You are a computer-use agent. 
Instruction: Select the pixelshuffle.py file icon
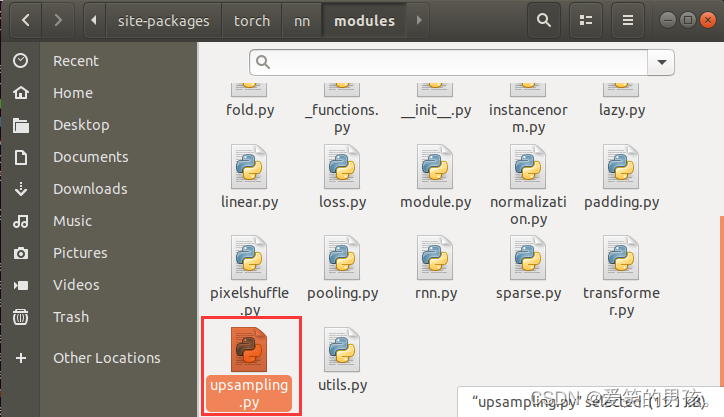[249, 258]
